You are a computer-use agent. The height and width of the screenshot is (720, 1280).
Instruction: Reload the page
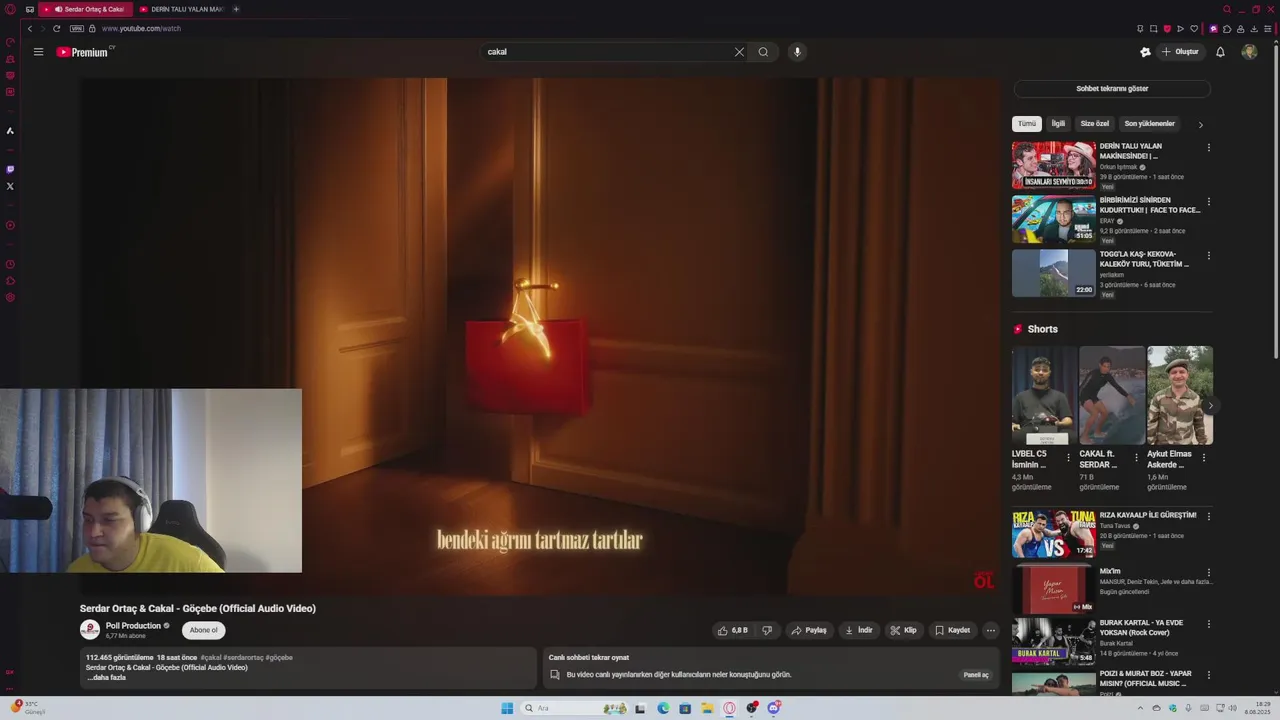56,29
